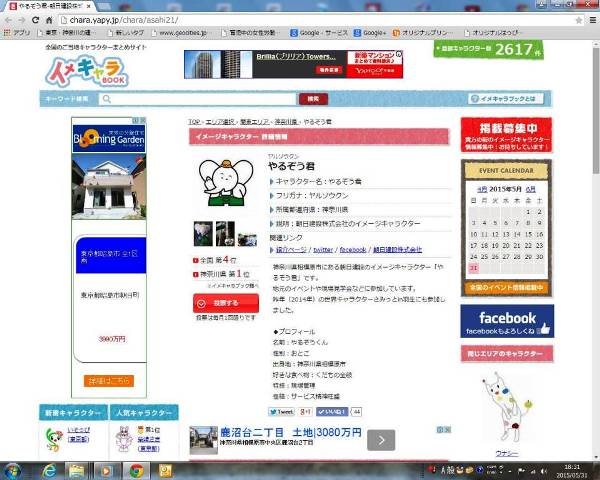600x480 pixels.
Task: Click the Kanumadai land ad title
Action: point(291,433)
